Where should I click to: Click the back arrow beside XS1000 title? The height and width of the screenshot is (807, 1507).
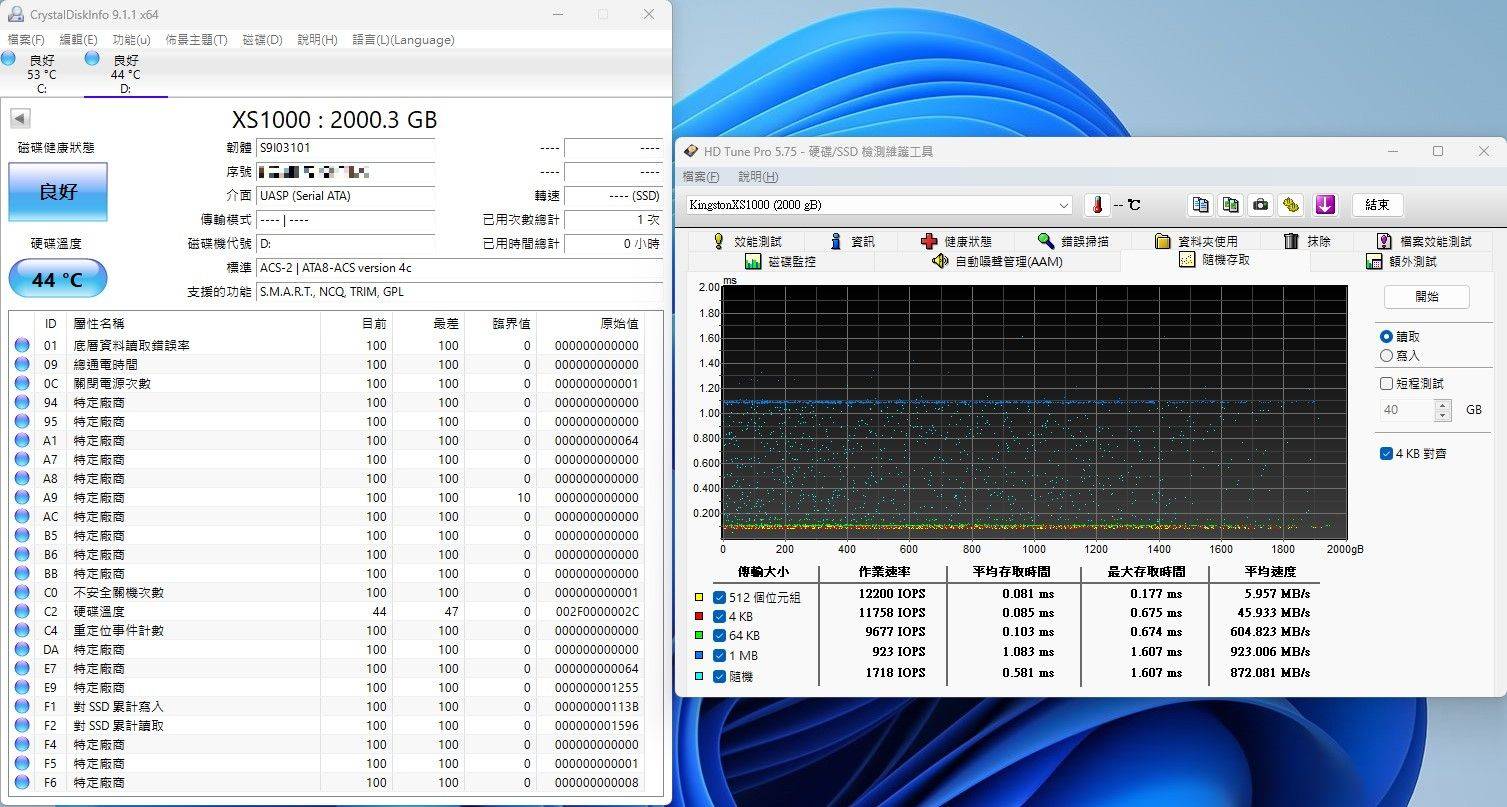tap(20, 119)
